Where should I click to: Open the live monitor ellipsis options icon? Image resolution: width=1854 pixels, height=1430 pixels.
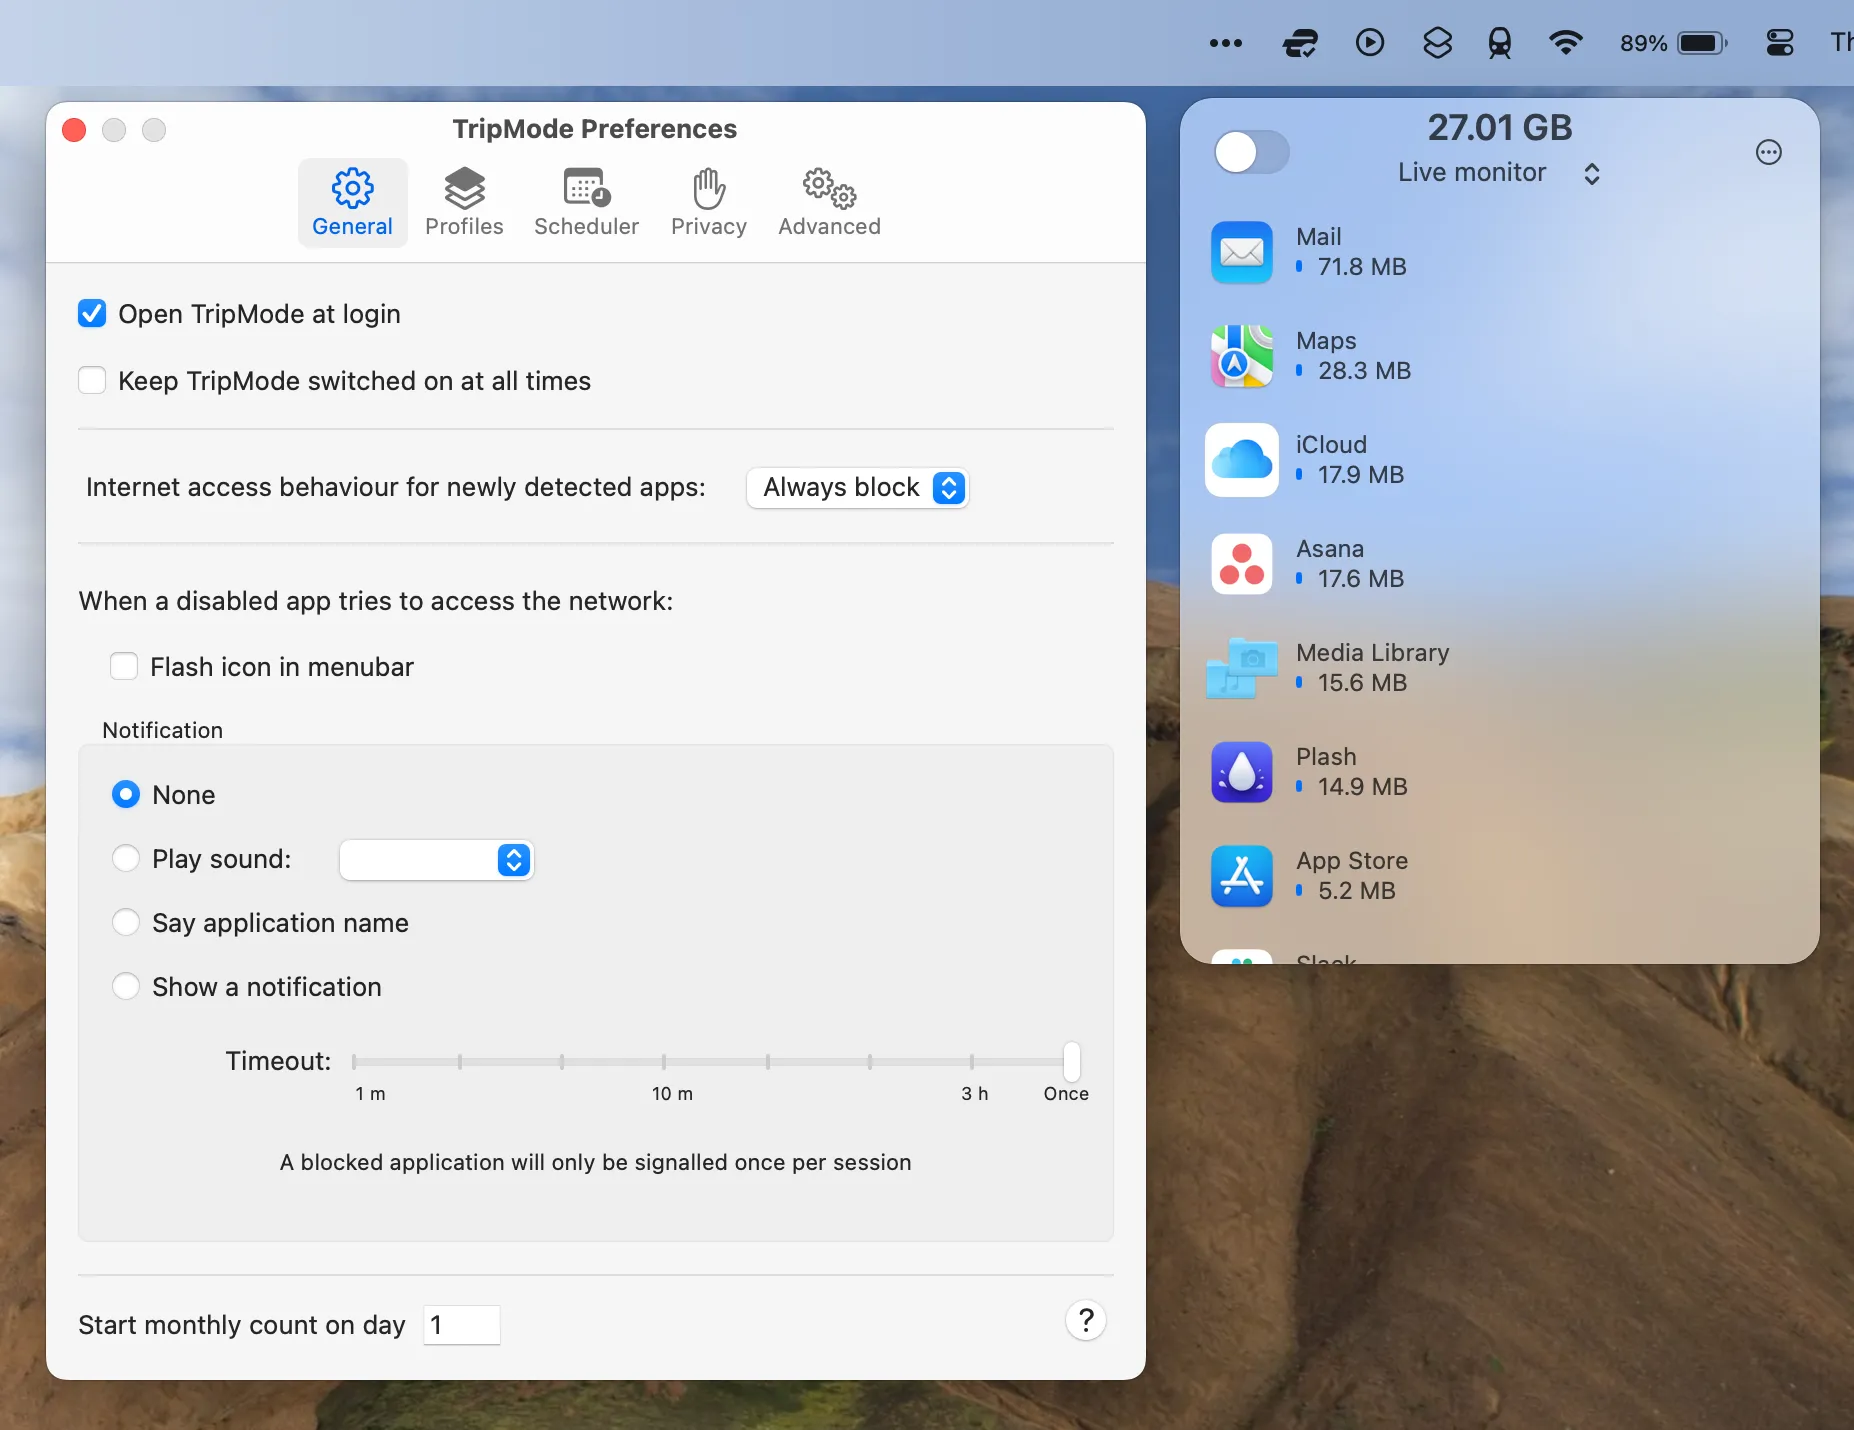pyautogui.click(x=1768, y=152)
